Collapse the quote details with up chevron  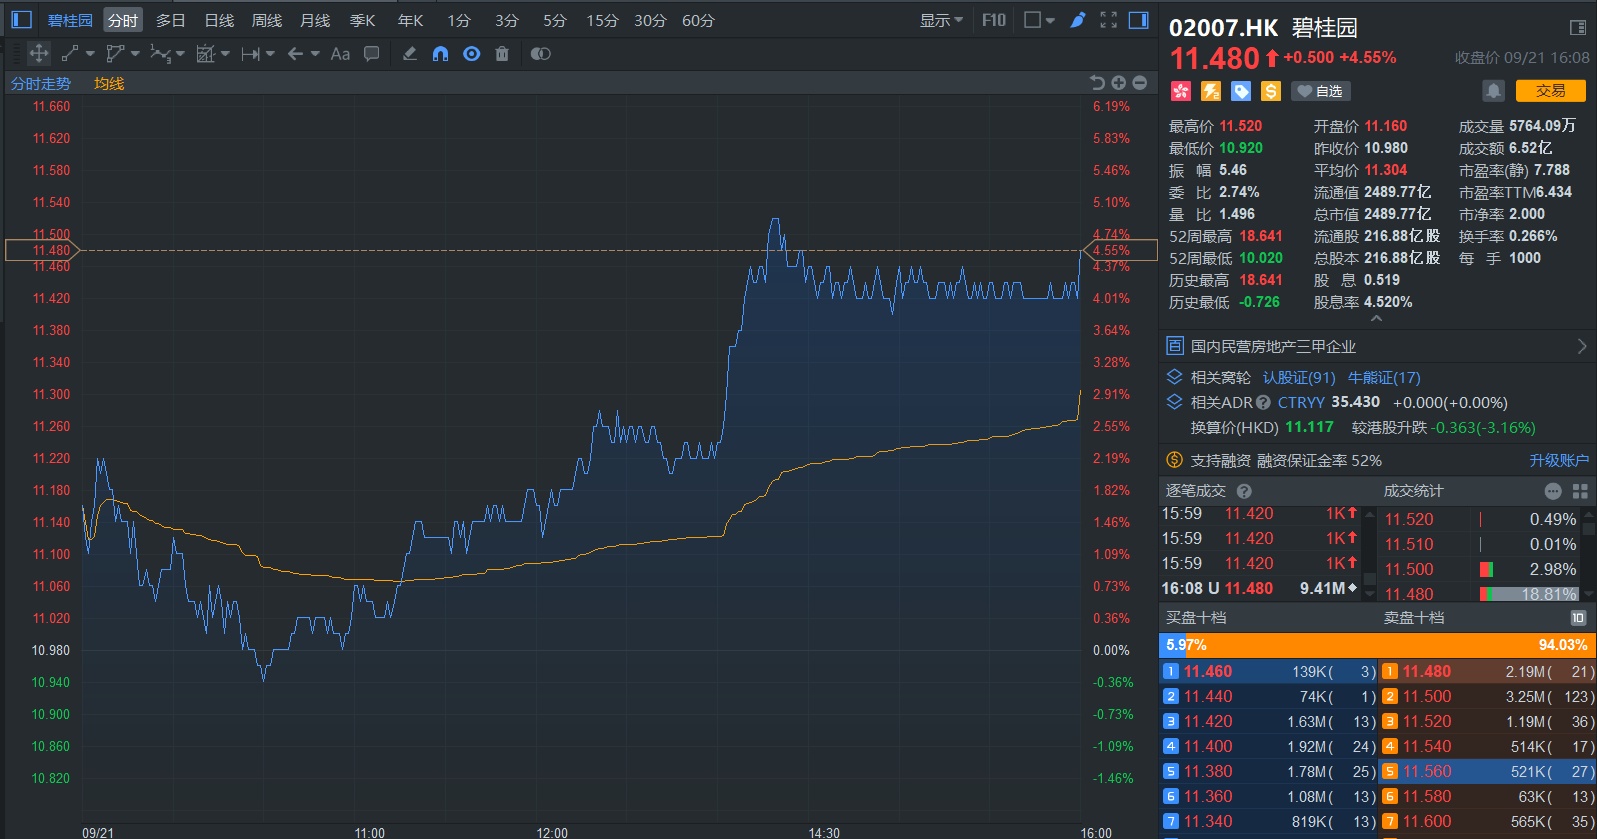point(1376,319)
